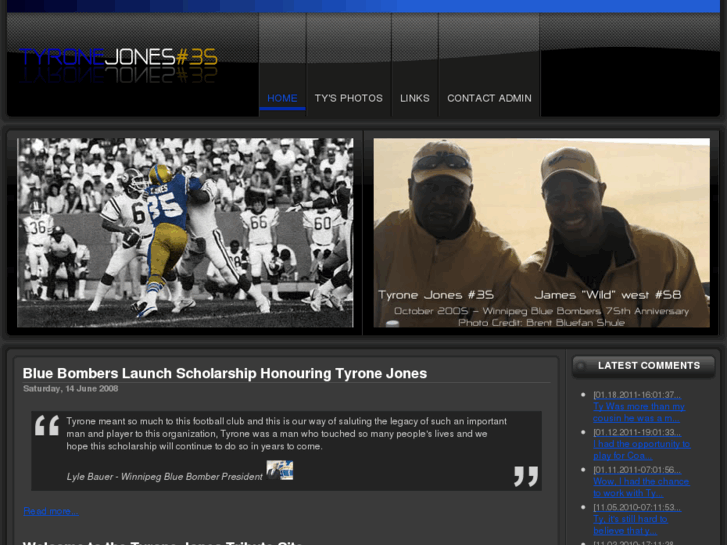Open the HOME menu item
The image size is (727, 545).
(282, 98)
